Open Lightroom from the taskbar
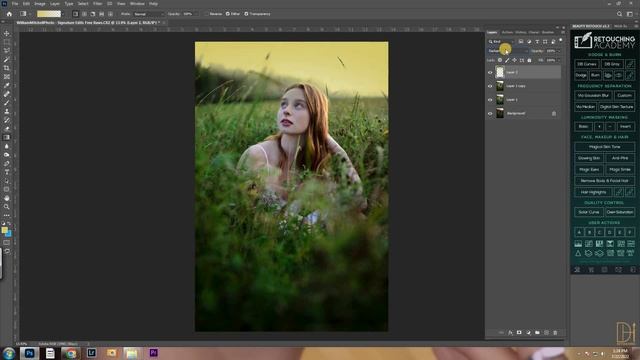This screenshot has height=360, width=640. (x=91, y=353)
